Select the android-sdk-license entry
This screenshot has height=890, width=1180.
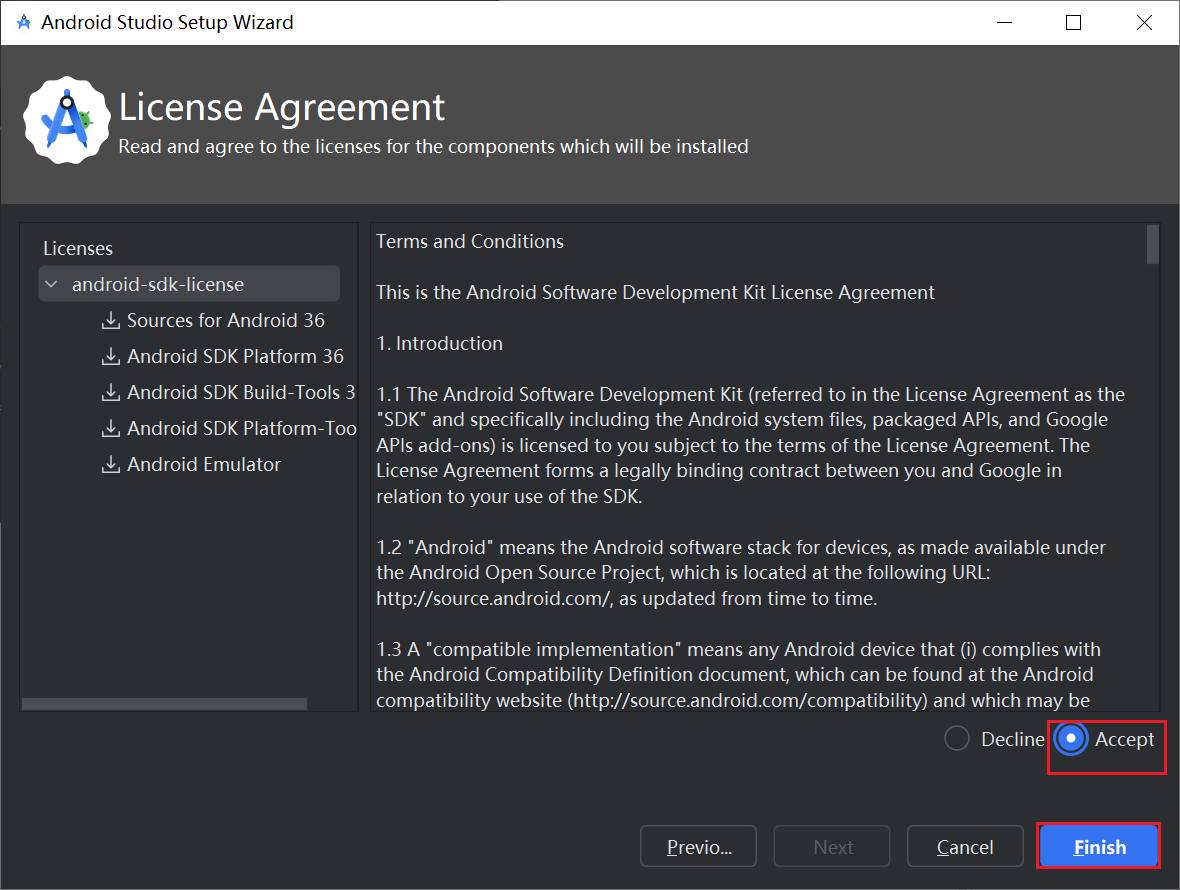click(x=158, y=285)
